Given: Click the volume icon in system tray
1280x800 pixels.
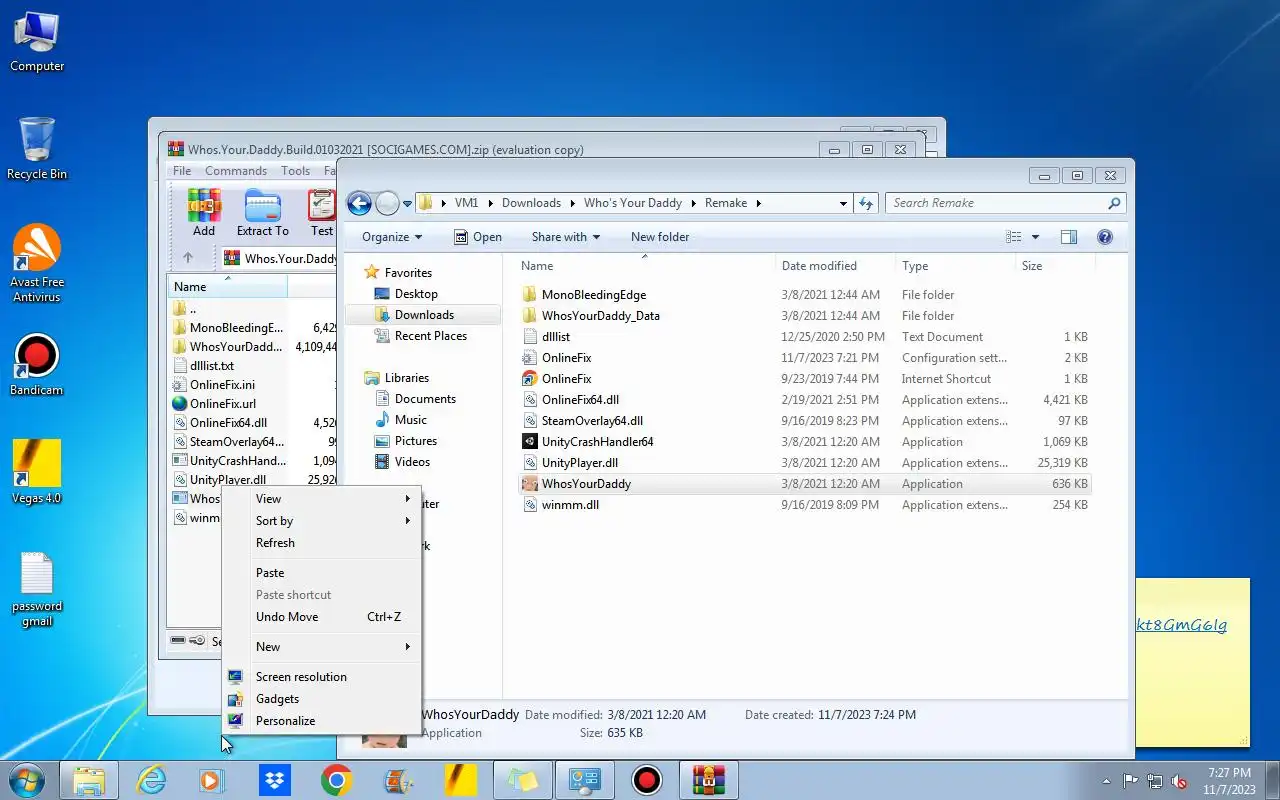Looking at the screenshot, I should tap(1180, 781).
